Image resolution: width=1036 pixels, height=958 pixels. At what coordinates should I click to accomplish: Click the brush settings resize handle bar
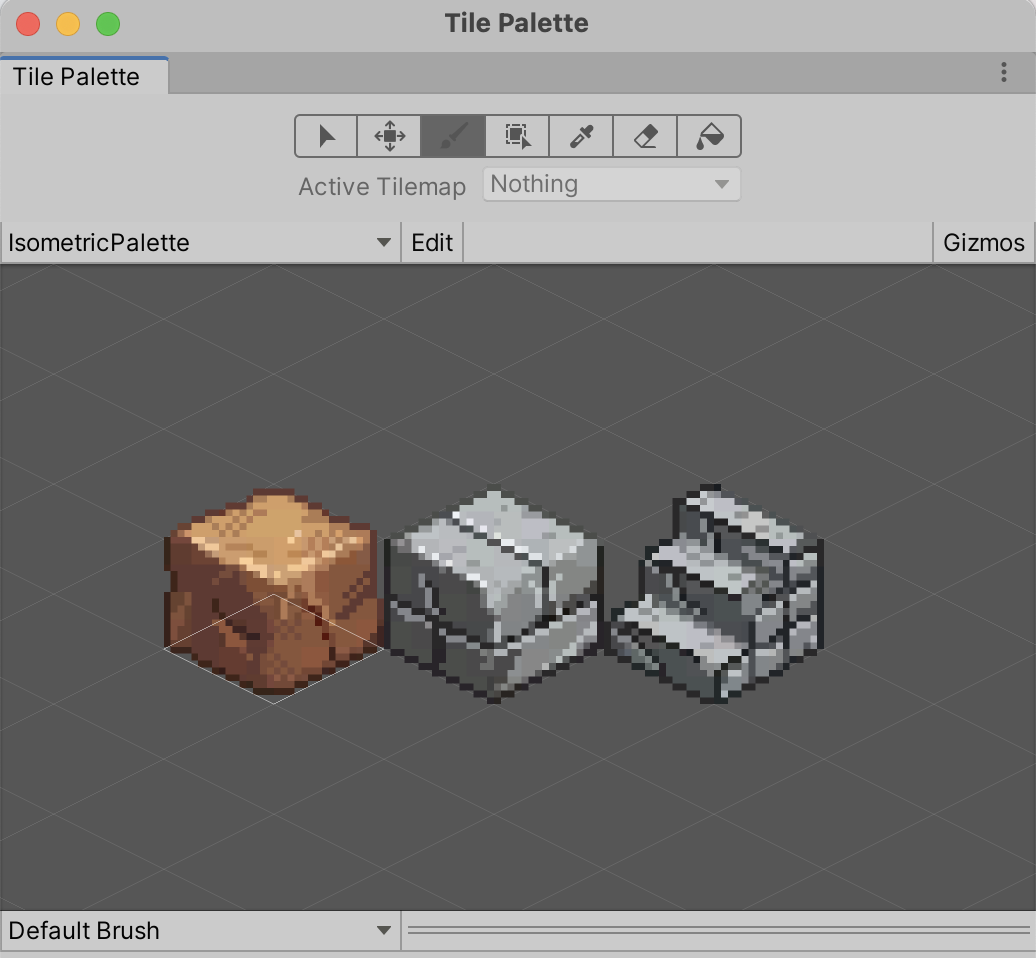tap(718, 930)
